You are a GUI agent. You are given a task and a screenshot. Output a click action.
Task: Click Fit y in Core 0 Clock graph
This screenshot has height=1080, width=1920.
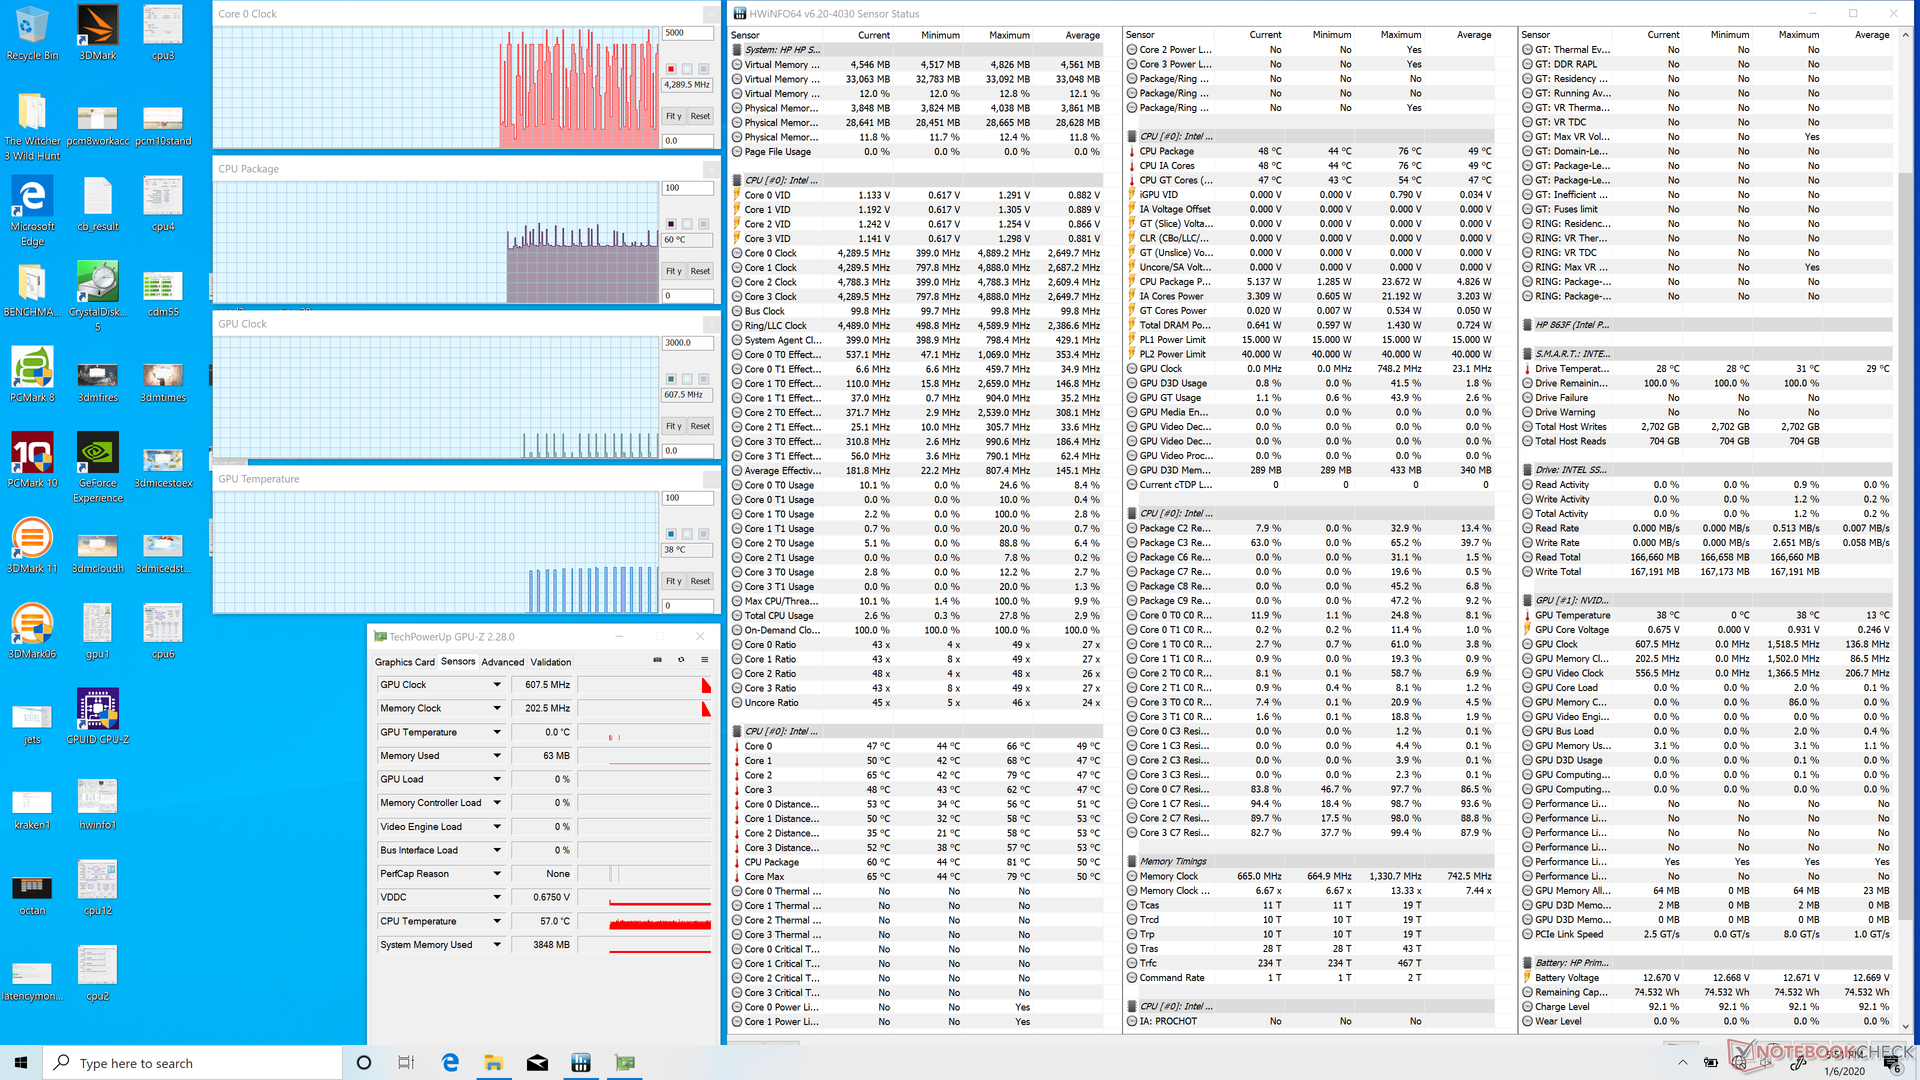(674, 116)
